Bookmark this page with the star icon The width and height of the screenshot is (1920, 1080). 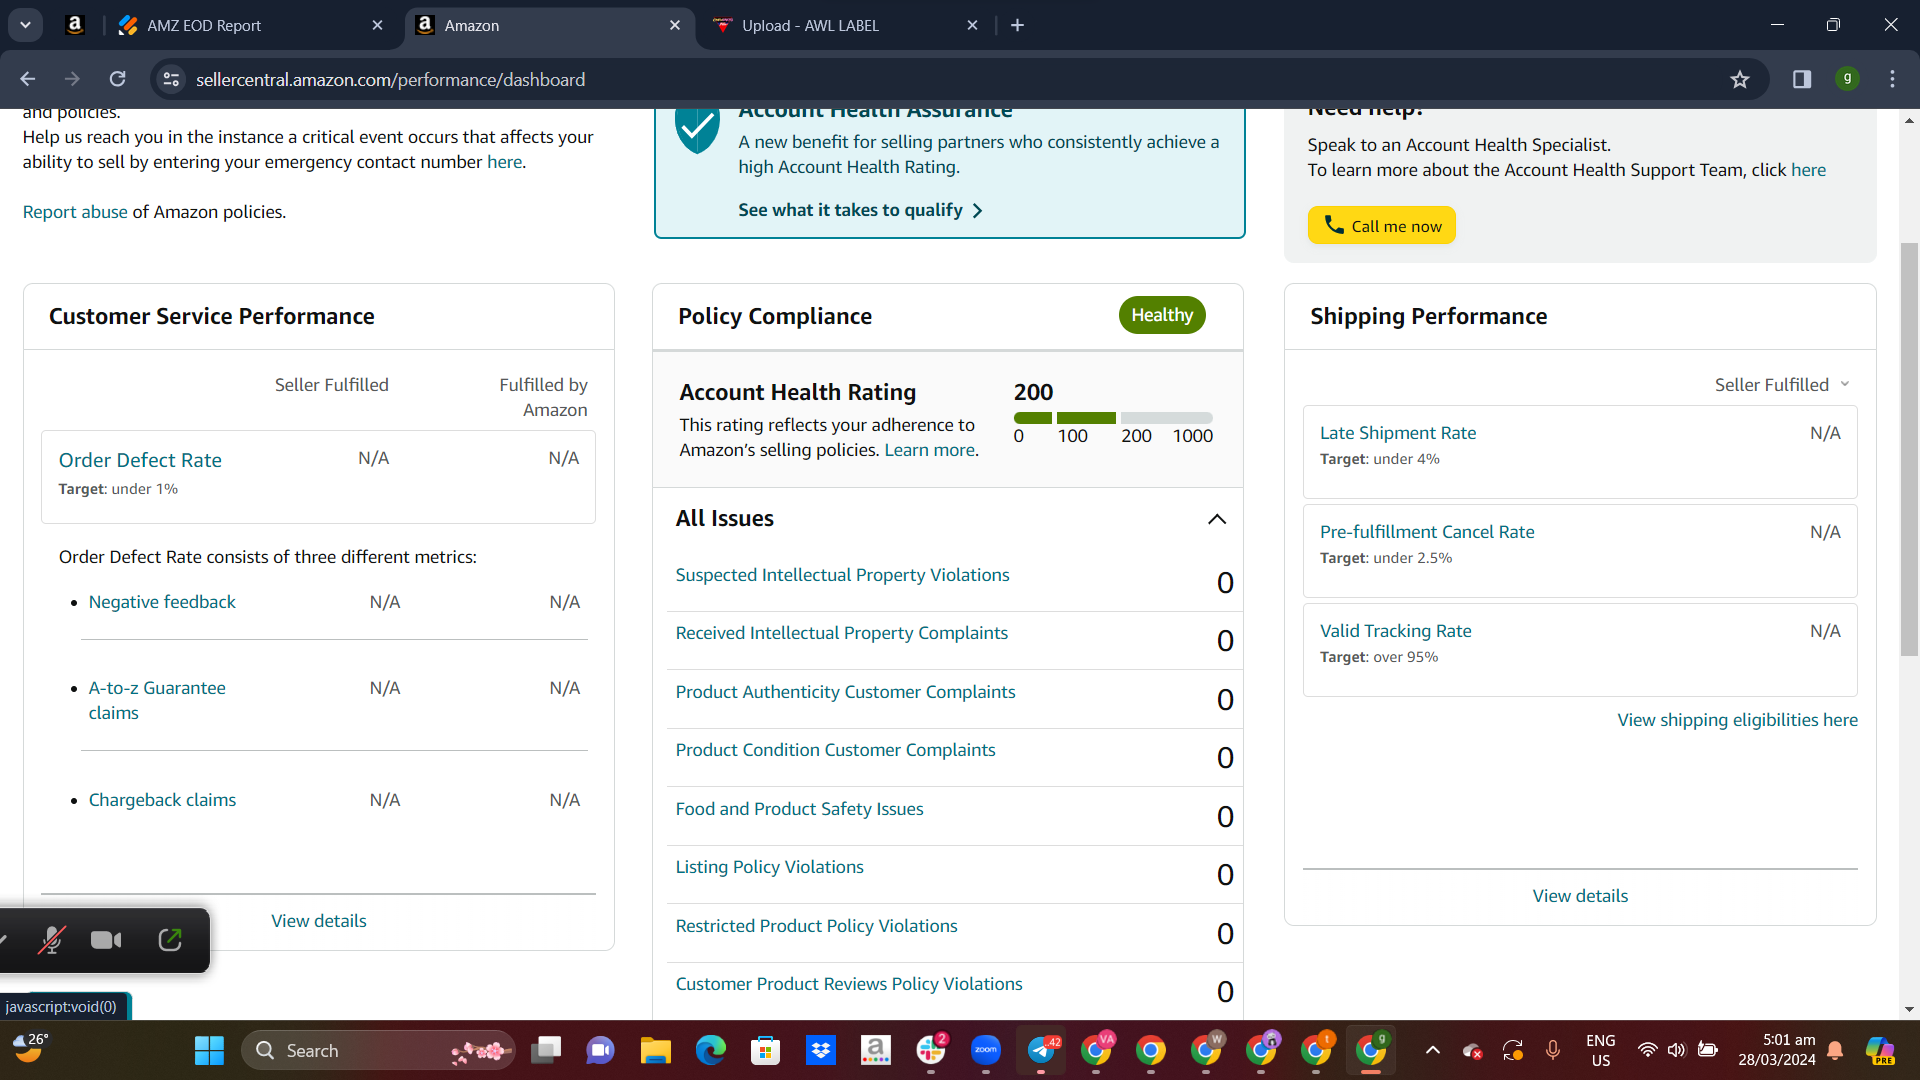pyautogui.click(x=1740, y=79)
